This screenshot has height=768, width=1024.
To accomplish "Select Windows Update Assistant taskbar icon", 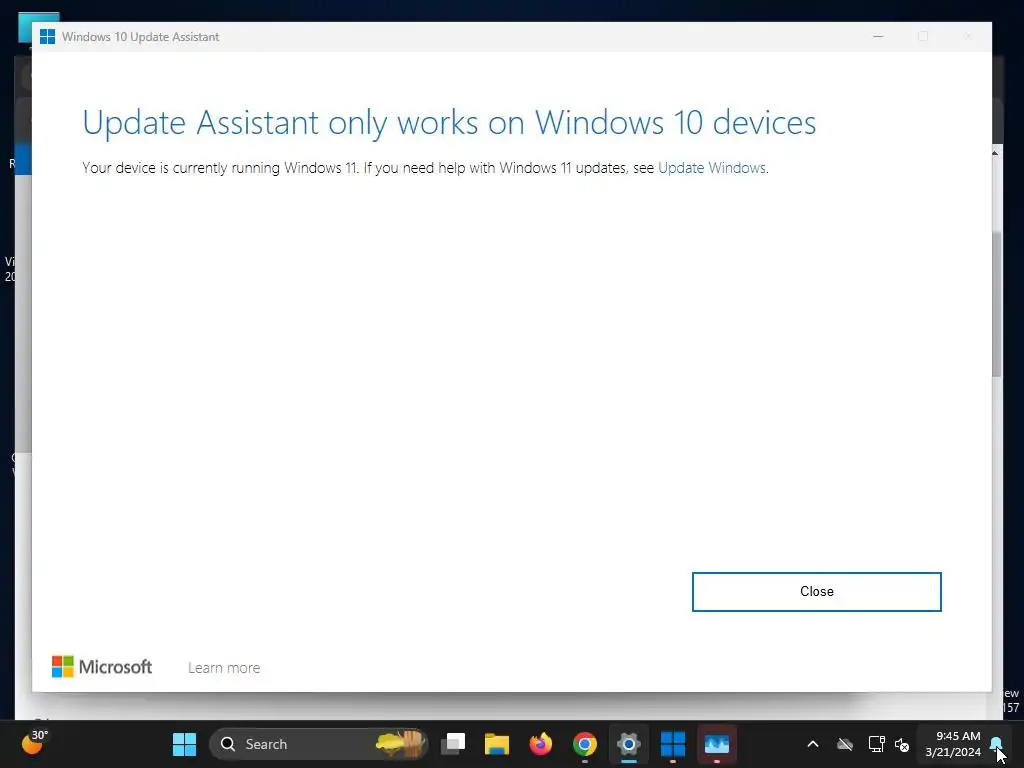I will point(673,744).
